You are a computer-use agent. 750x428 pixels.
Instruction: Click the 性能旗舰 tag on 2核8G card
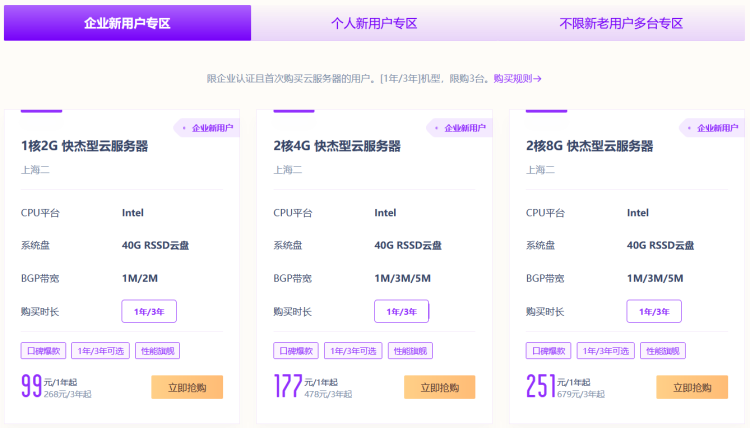pos(663,351)
